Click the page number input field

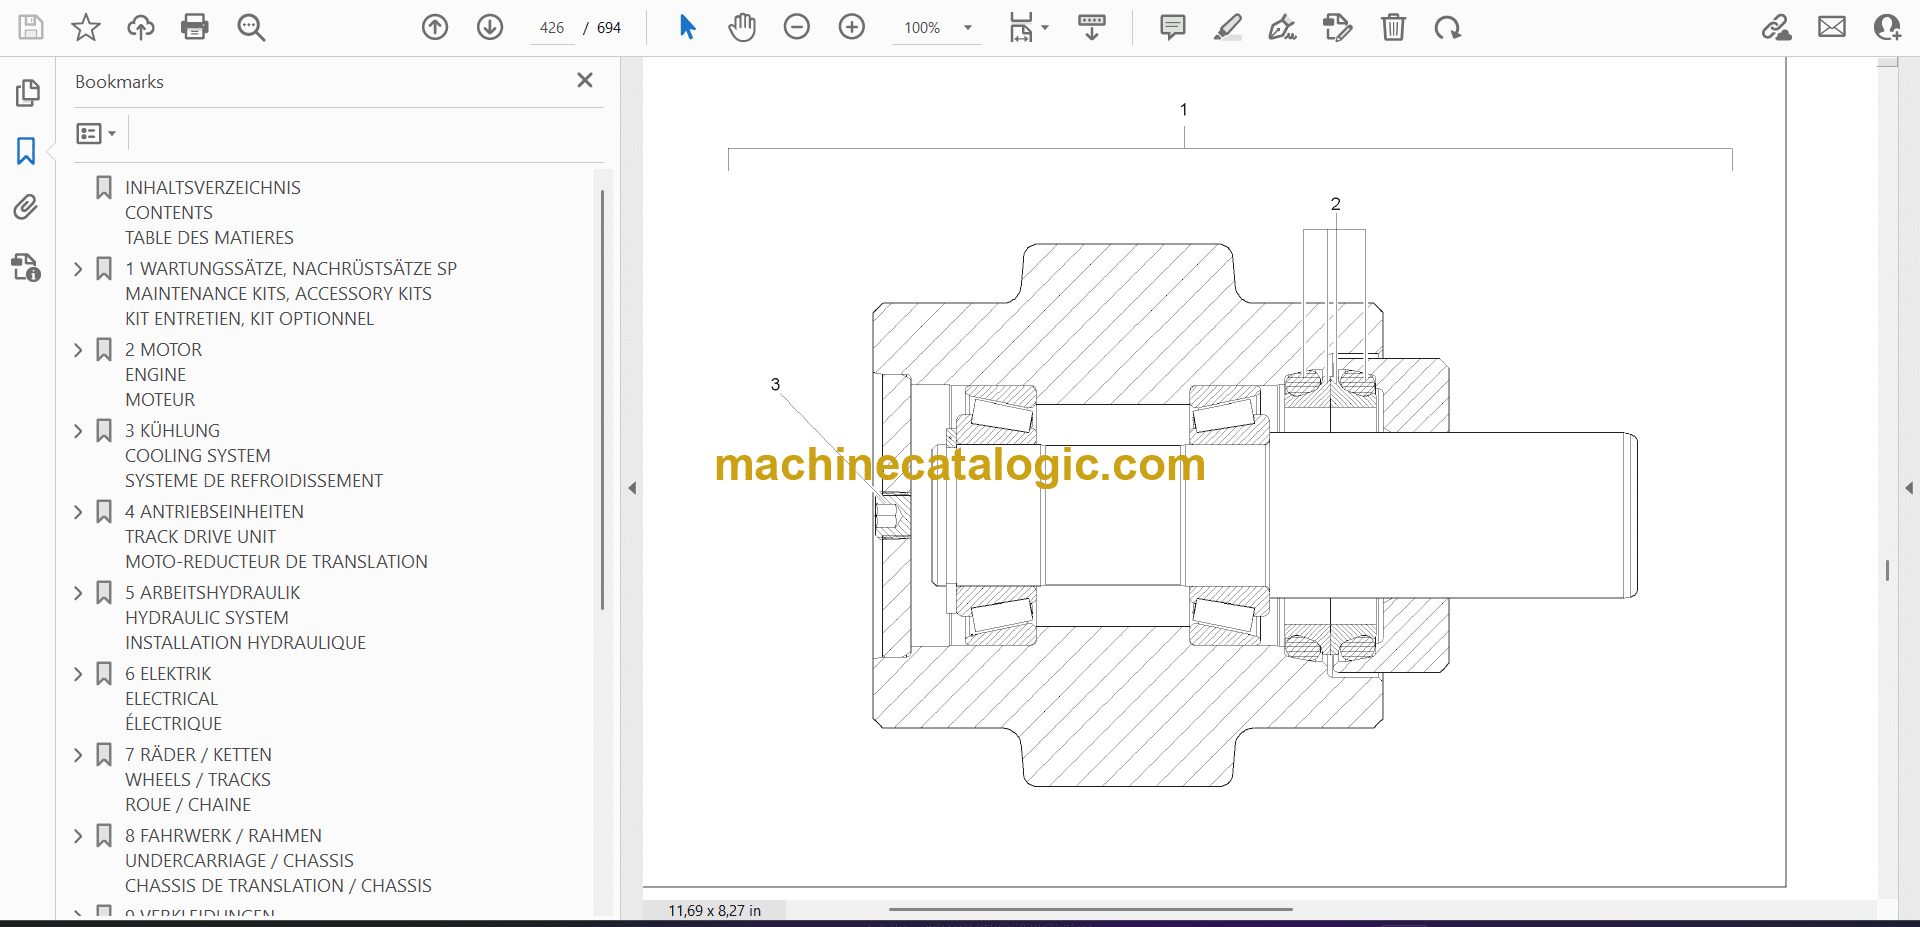point(552,28)
